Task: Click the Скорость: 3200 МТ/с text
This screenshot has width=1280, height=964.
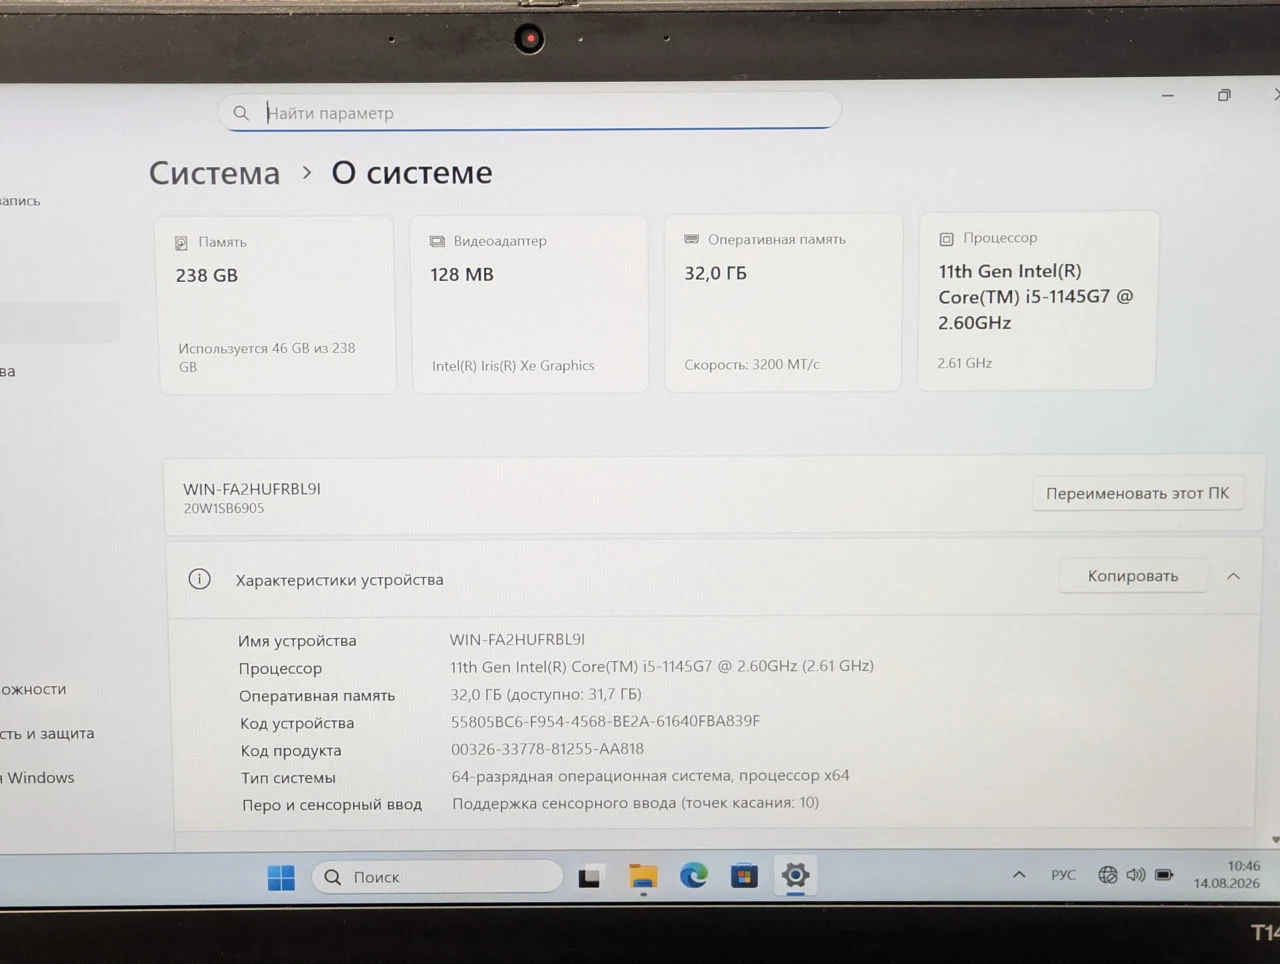Action: click(x=752, y=365)
